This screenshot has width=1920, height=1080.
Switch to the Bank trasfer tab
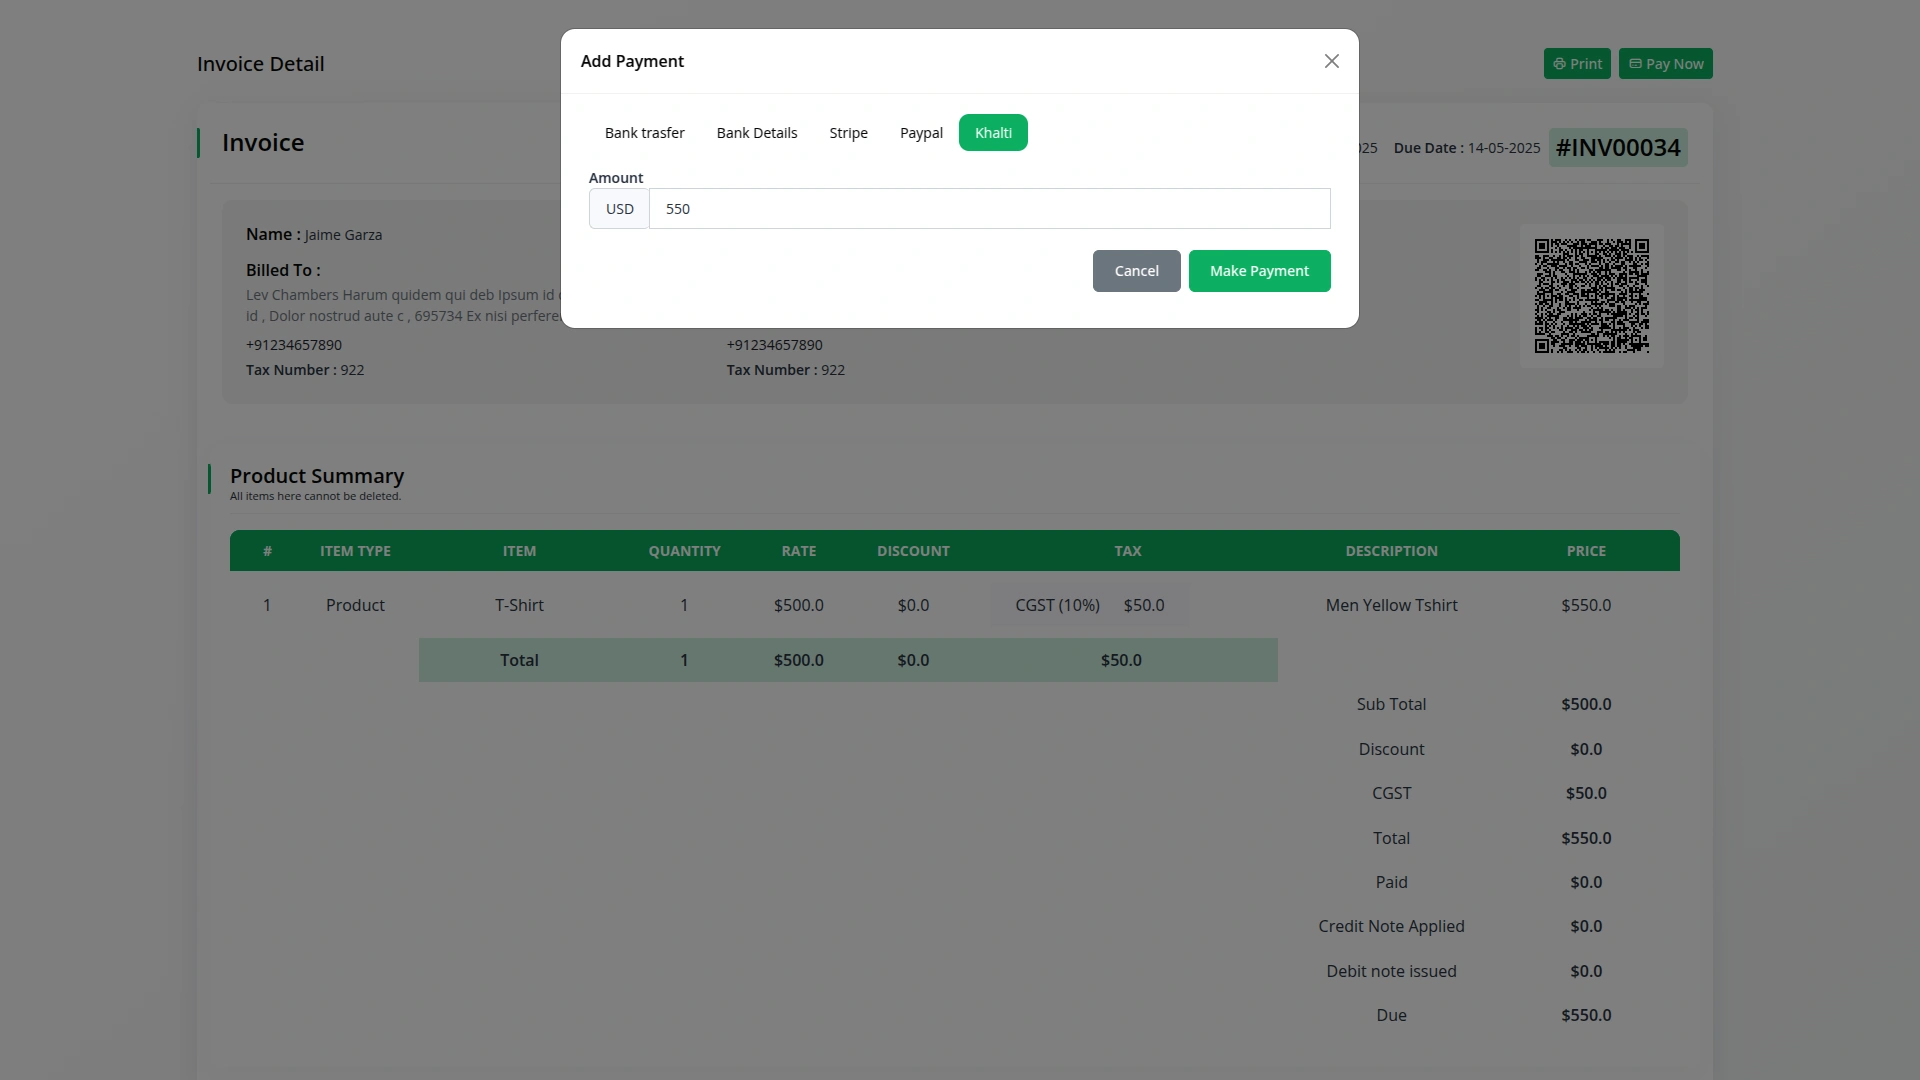click(644, 133)
